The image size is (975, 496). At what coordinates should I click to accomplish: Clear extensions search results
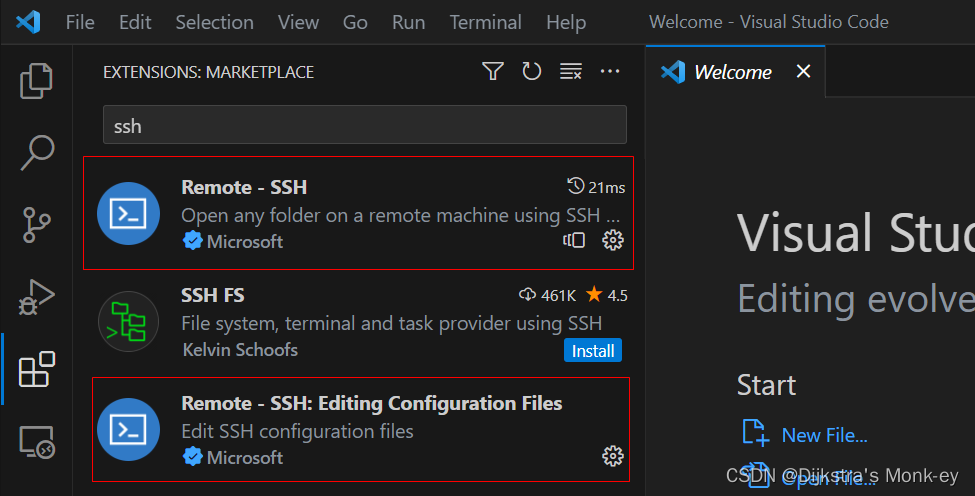tap(571, 71)
